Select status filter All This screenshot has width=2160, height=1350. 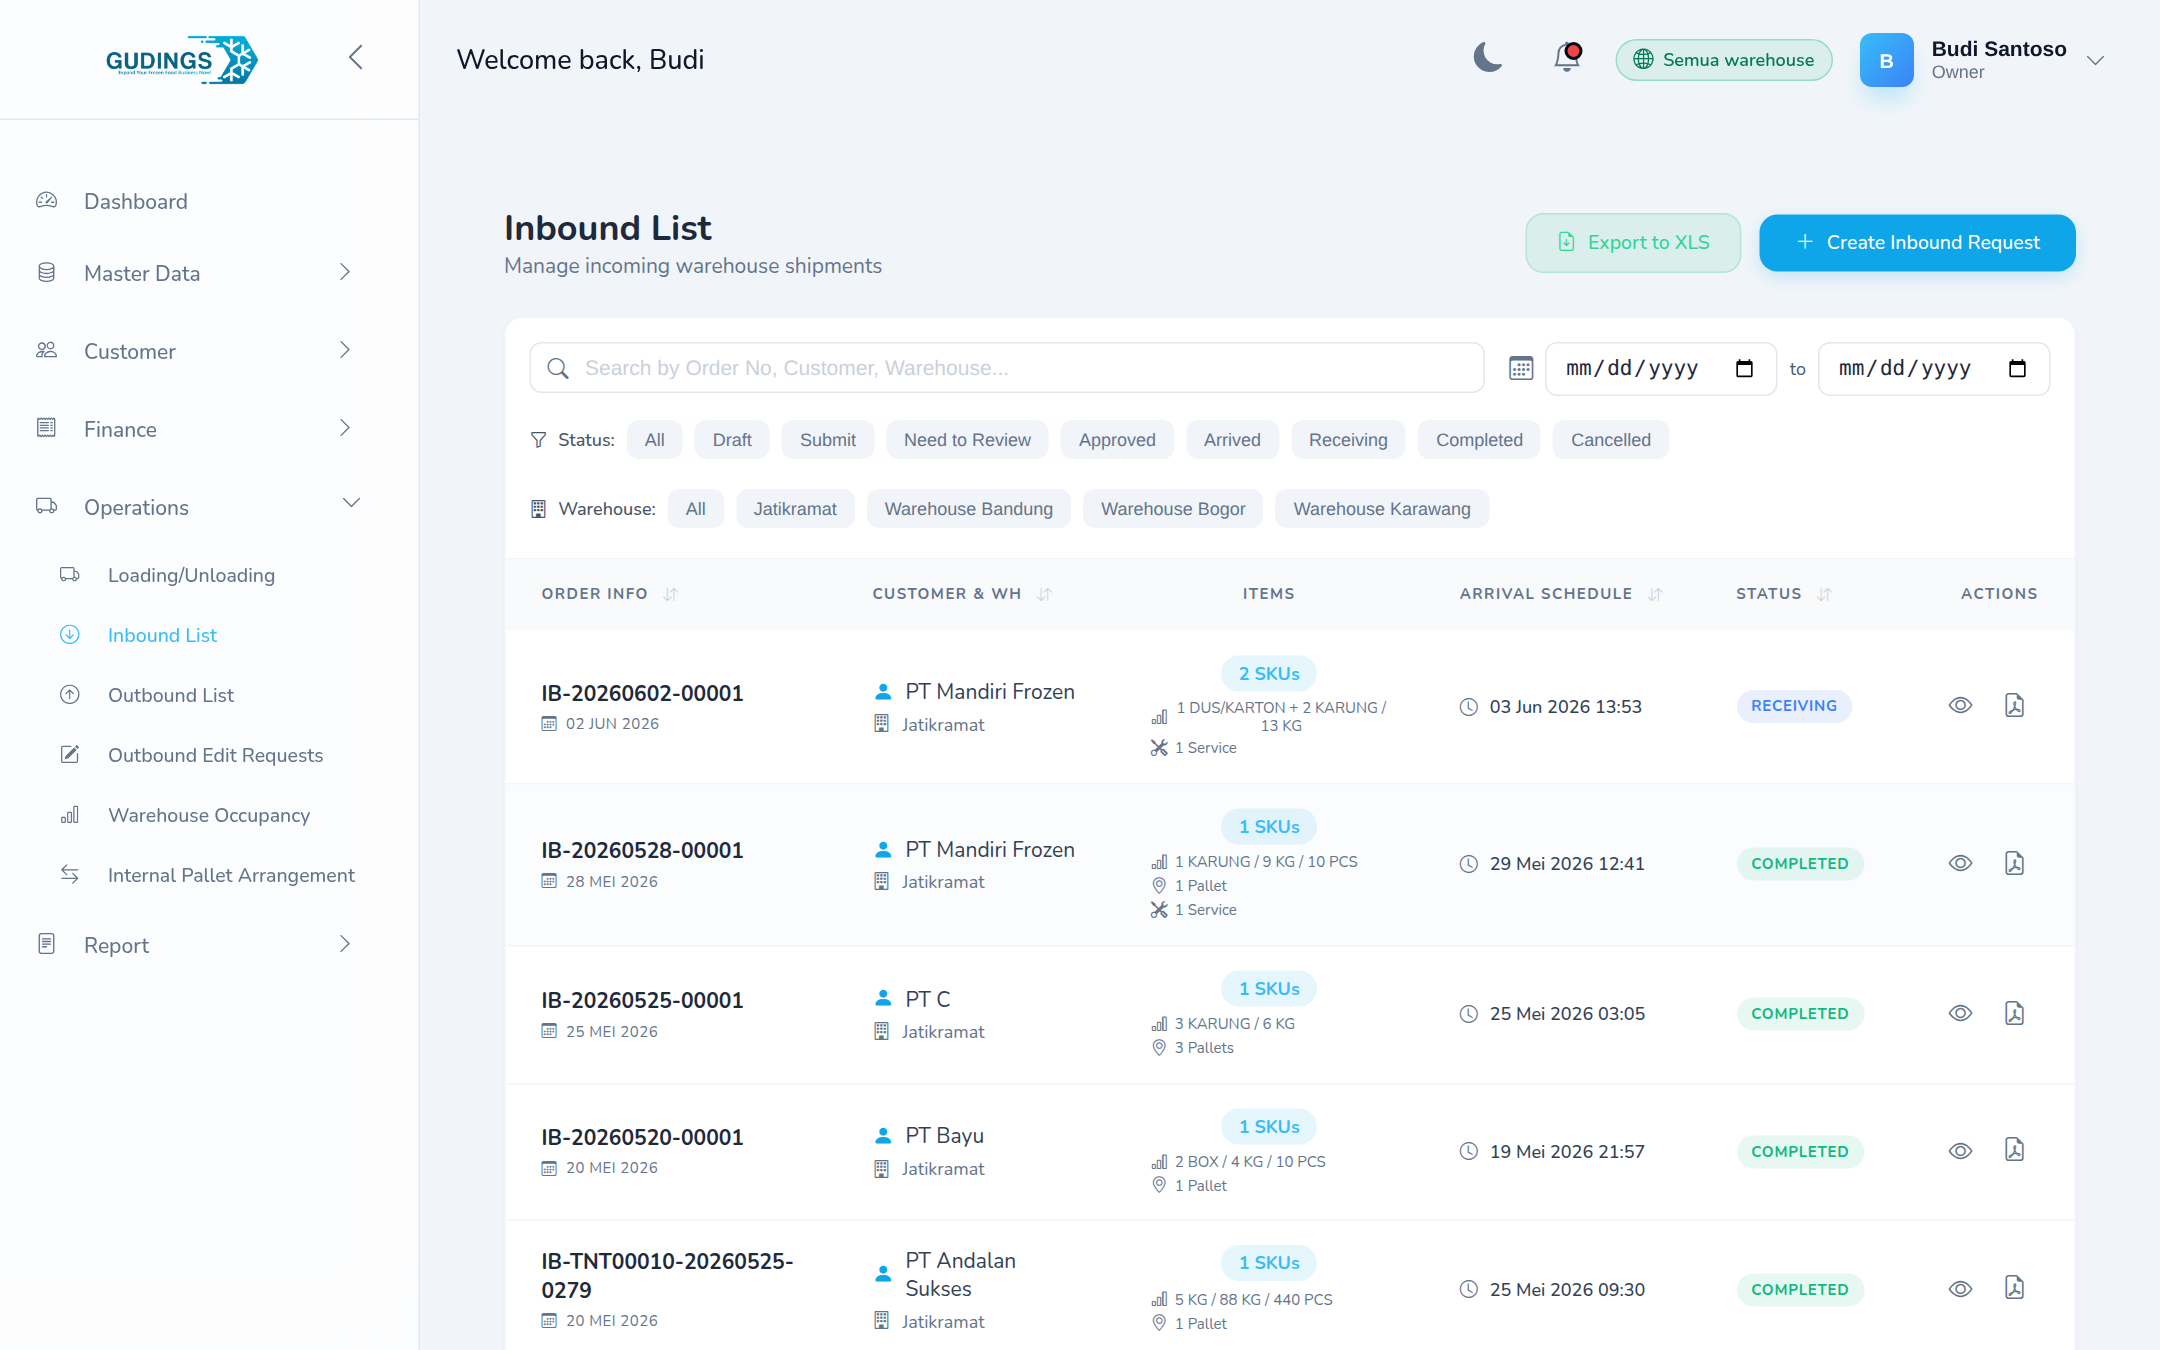654,440
